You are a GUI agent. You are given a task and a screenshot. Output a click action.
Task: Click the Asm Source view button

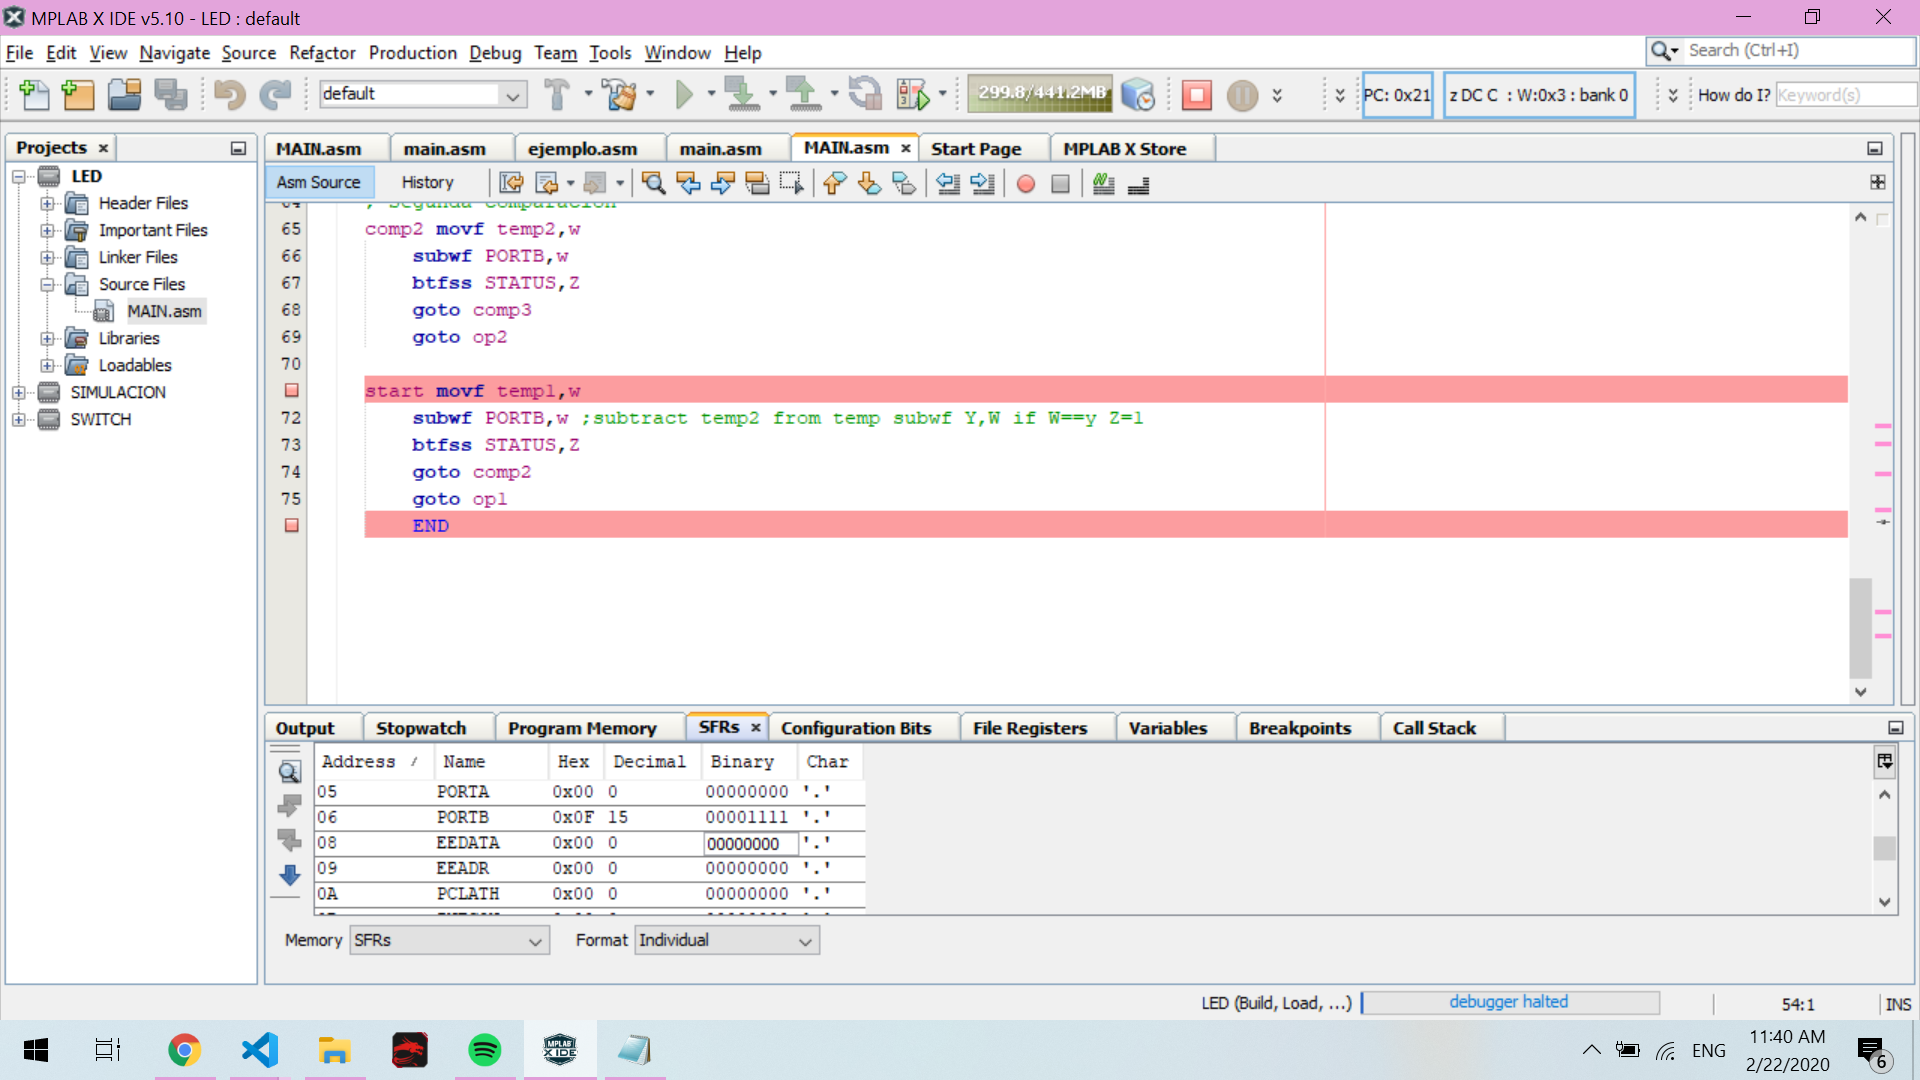[318, 183]
